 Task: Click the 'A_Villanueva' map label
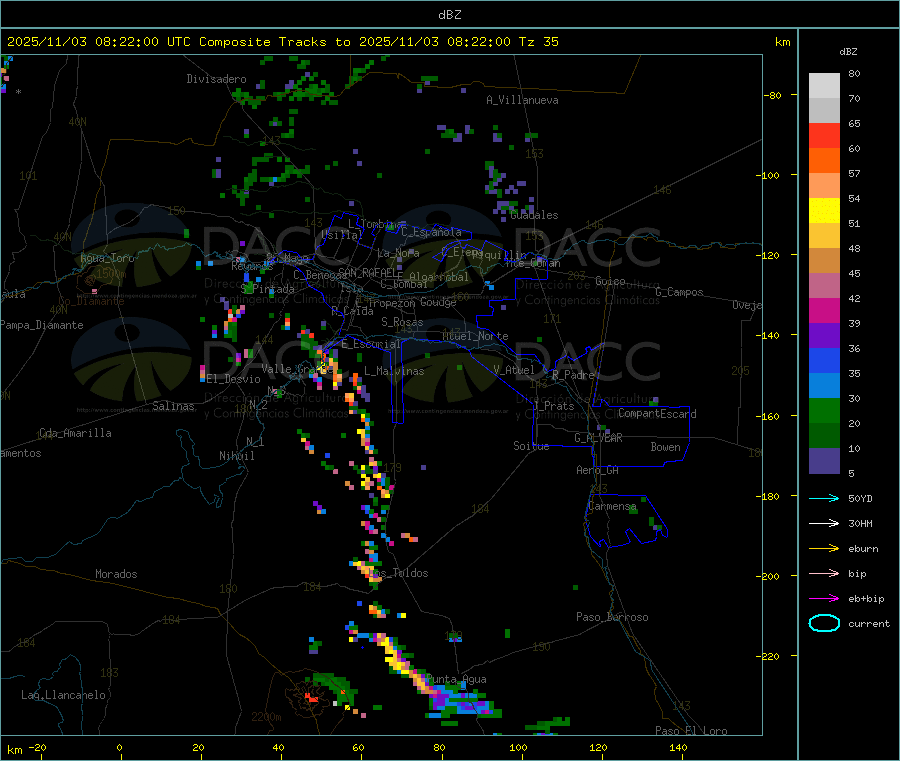pos(522,100)
